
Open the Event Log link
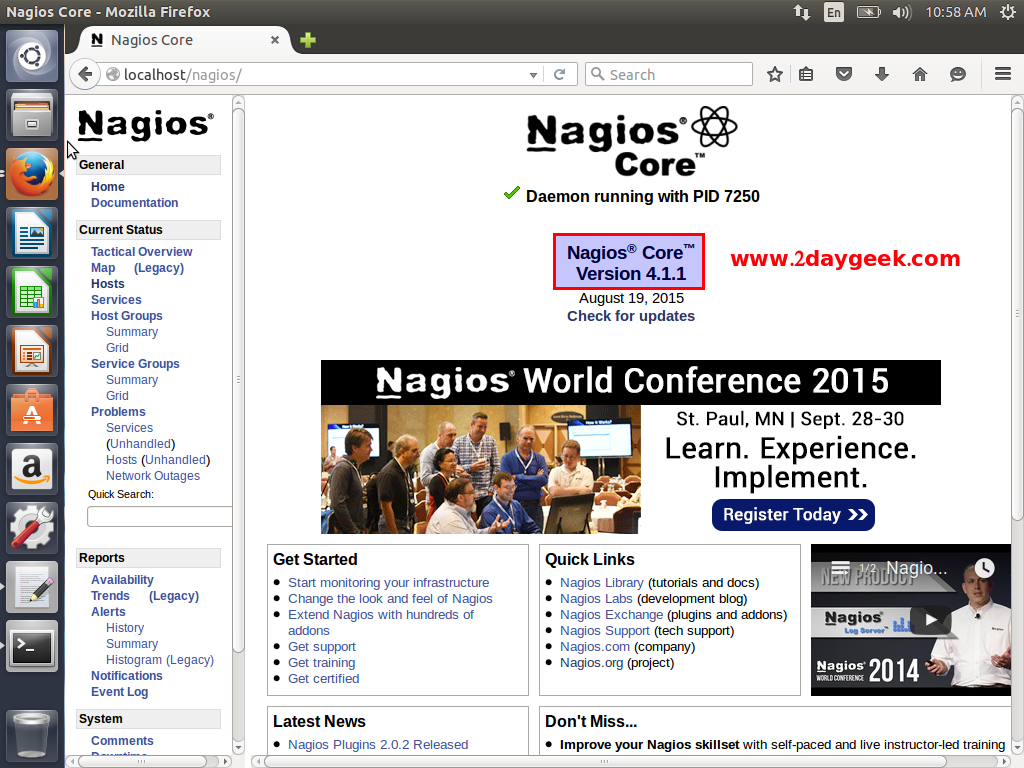tap(120, 692)
